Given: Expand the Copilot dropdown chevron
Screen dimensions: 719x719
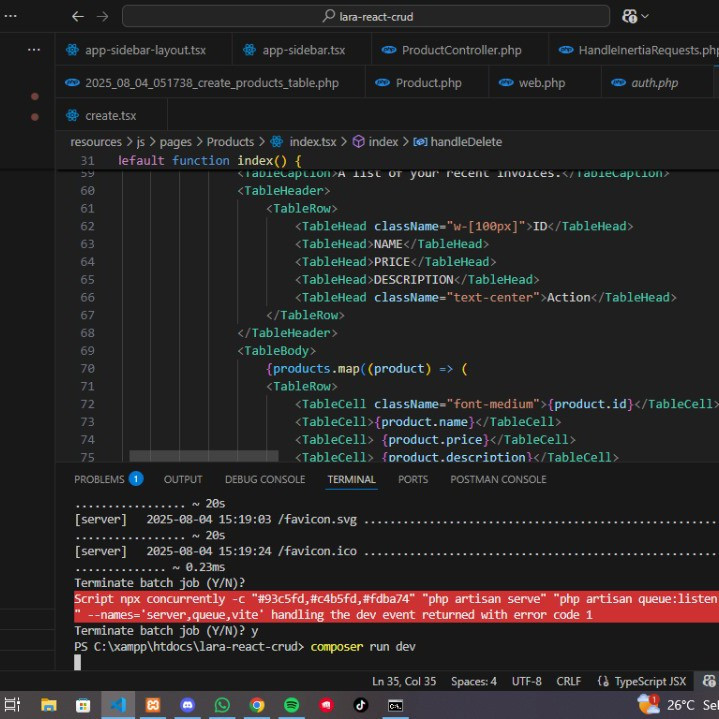Looking at the screenshot, I should (x=645, y=16).
